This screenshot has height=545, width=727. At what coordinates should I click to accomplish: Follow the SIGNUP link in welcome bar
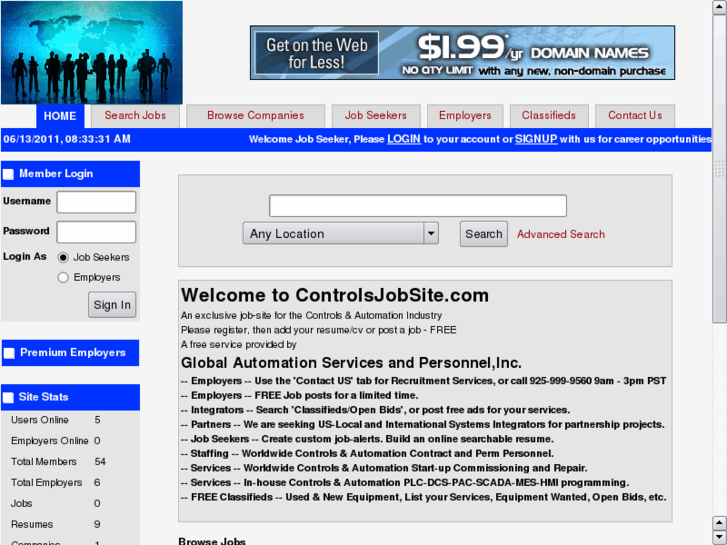point(536,139)
